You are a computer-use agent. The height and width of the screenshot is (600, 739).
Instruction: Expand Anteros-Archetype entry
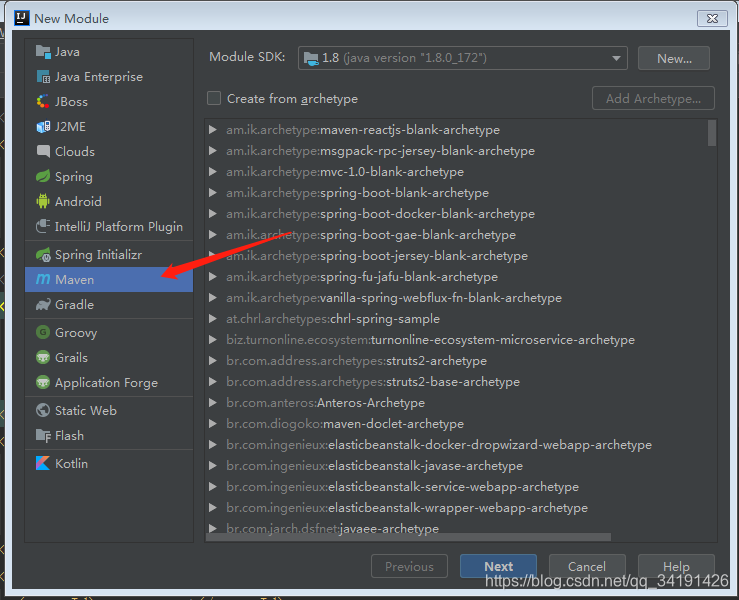[x=213, y=403]
